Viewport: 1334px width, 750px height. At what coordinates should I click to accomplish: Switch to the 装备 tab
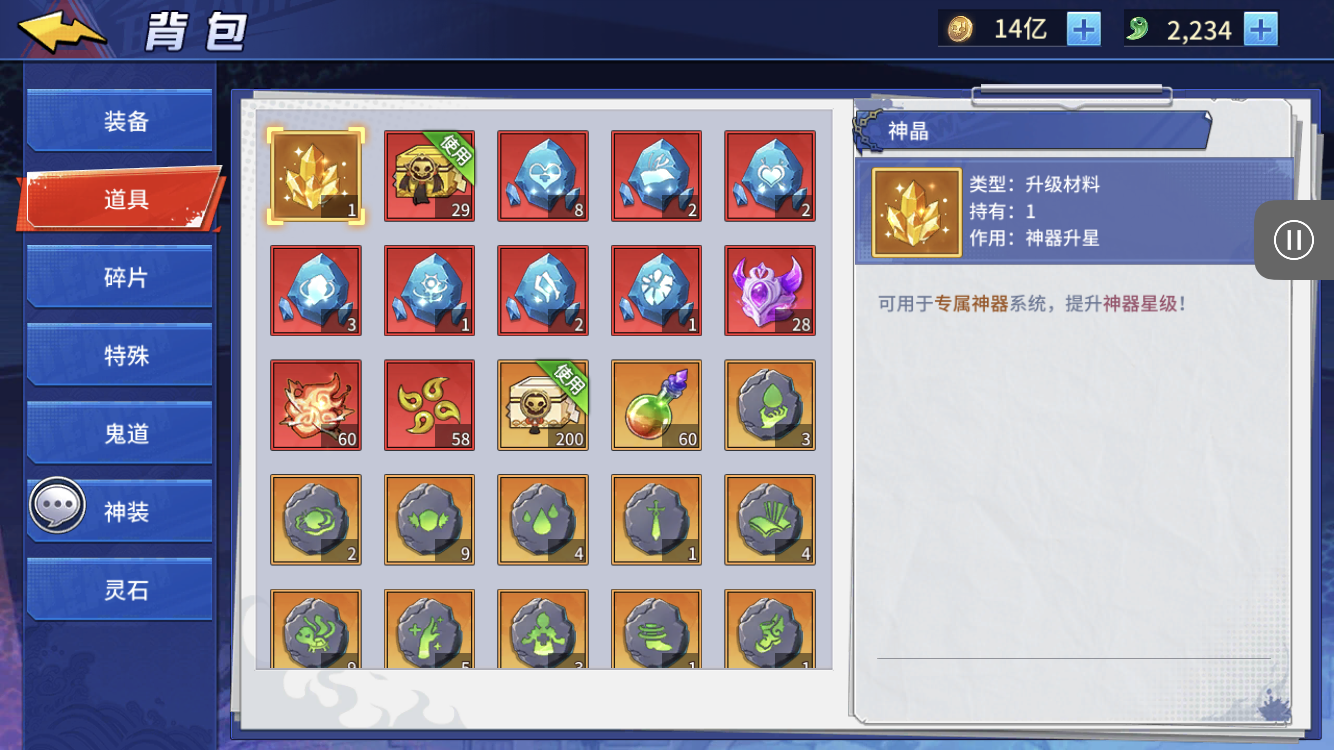click(120, 121)
